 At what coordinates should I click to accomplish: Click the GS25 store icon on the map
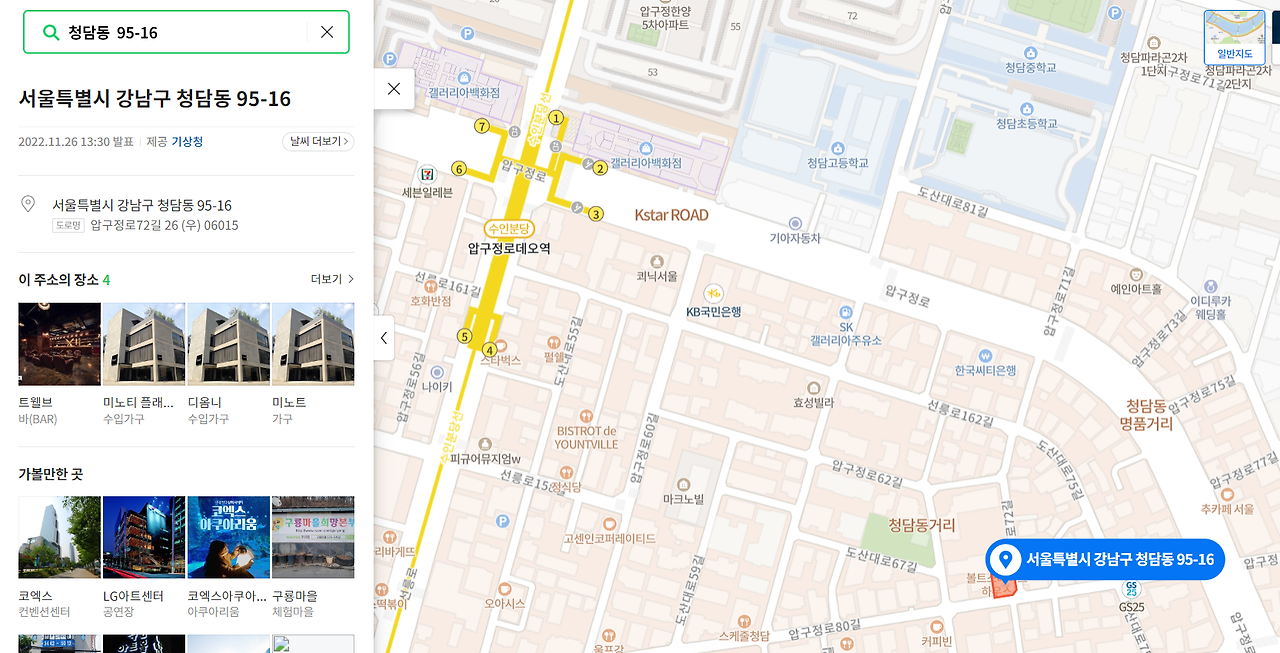coord(1132,588)
